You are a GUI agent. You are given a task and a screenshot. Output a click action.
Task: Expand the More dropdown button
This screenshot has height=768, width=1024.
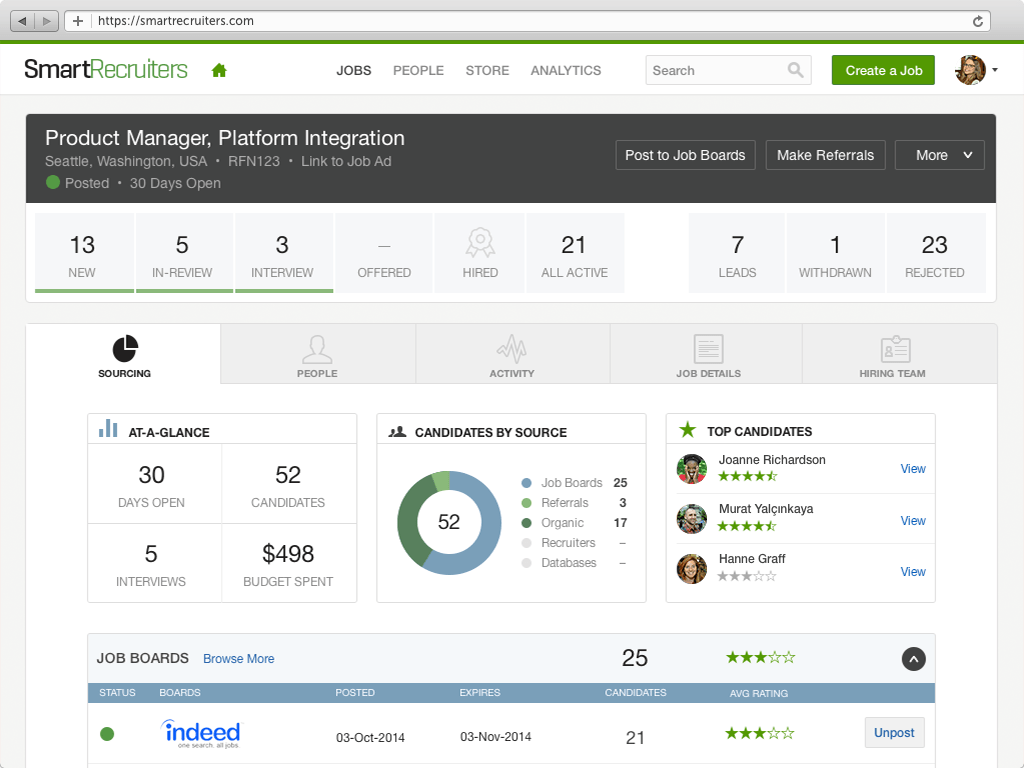pyautogui.click(x=939, y=155)
